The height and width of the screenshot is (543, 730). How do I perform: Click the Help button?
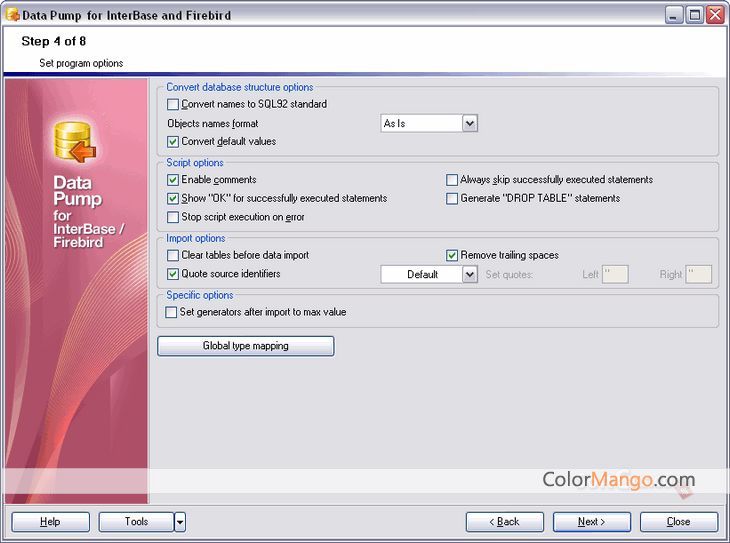click(50, 522)
